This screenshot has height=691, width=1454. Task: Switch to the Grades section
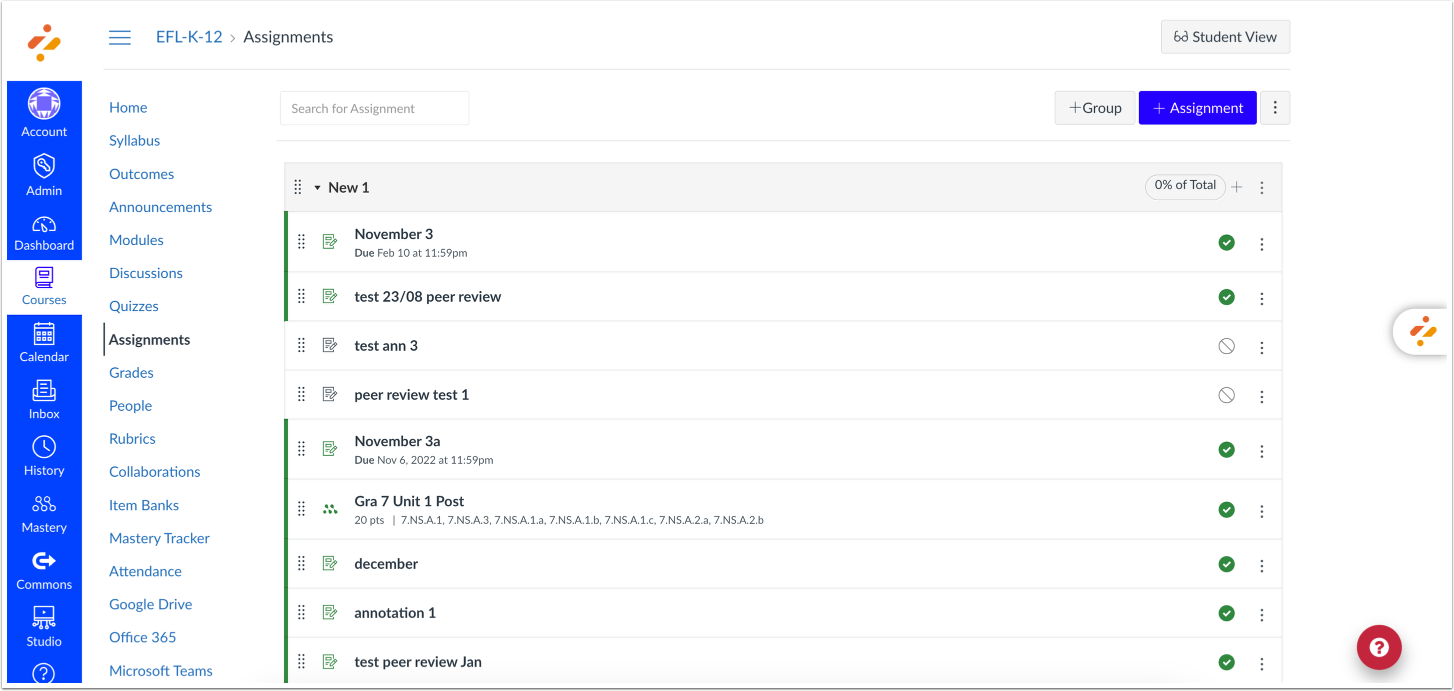tap(131, 372)
